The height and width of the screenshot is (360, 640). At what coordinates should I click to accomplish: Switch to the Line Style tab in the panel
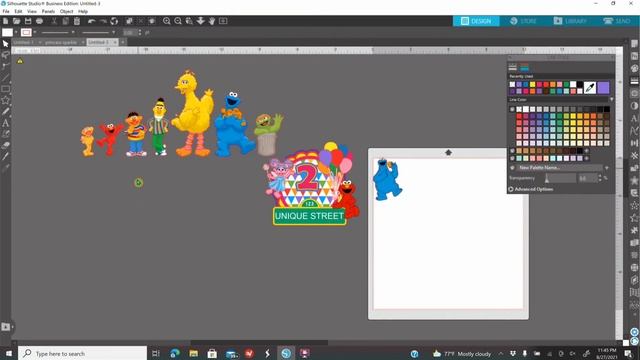513,67
